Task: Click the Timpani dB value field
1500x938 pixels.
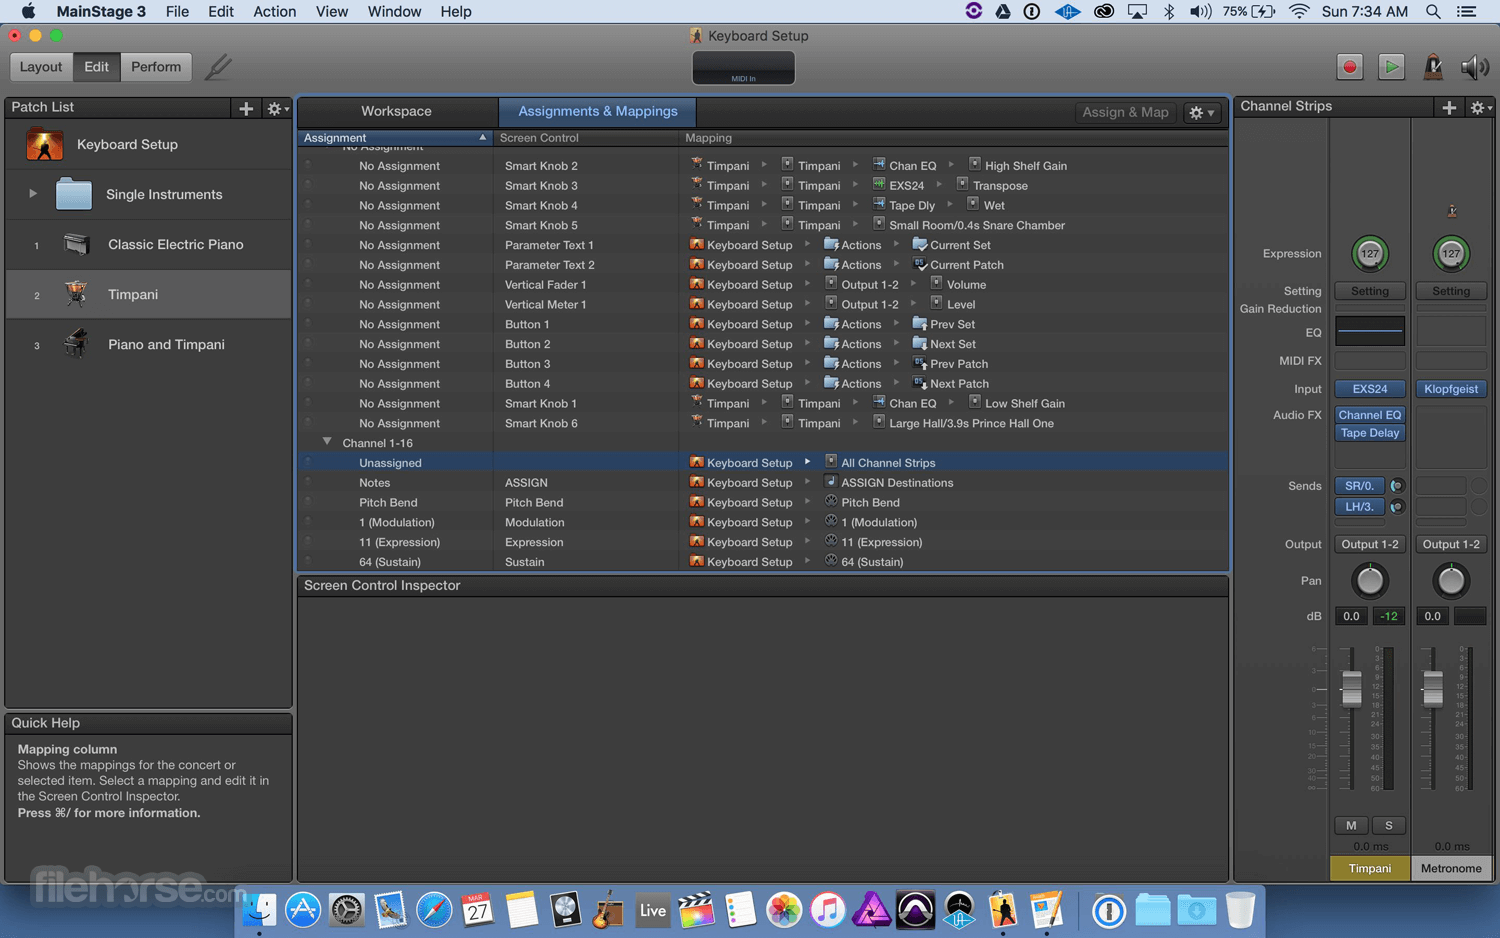Action: point(1351,616)
